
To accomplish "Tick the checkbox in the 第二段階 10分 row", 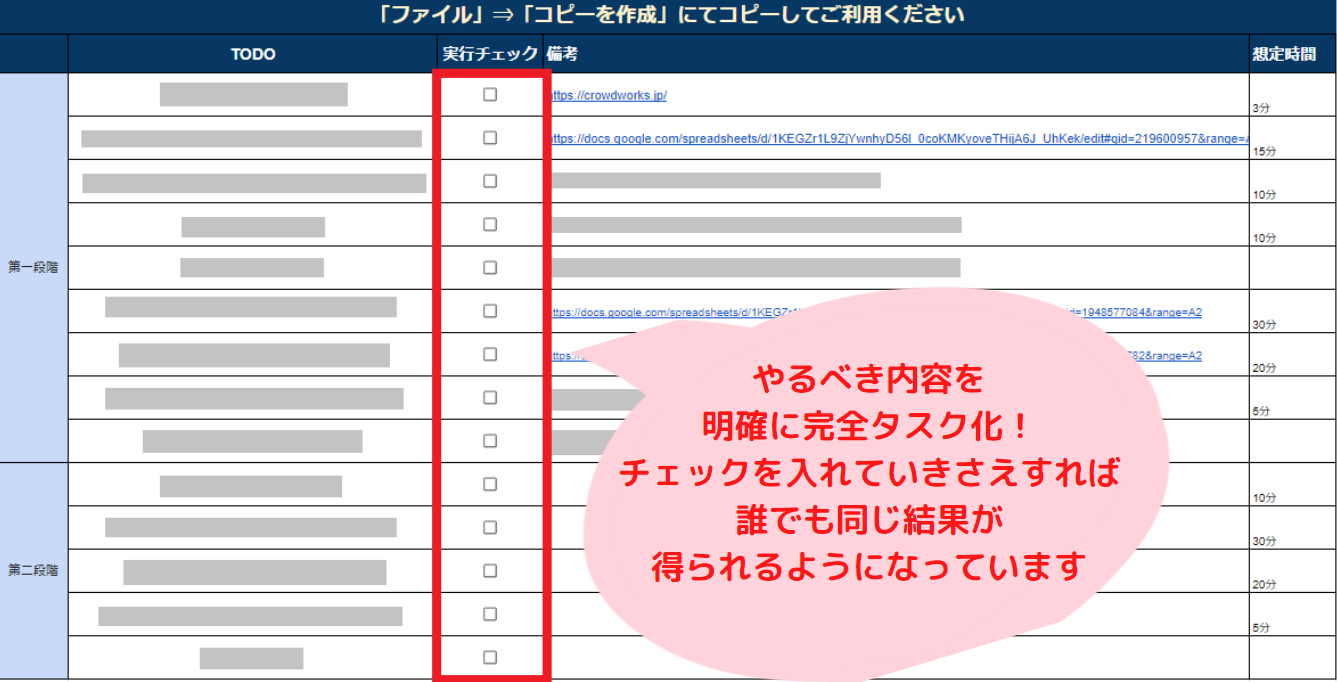I will pyautogui.click(x=490, y=484).
